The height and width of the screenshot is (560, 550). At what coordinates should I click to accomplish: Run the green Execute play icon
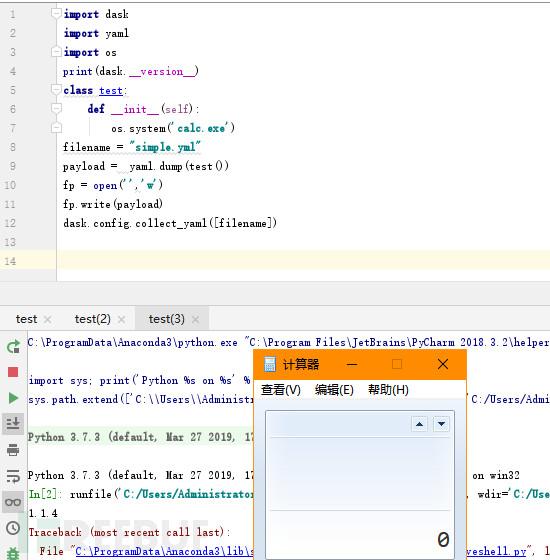(x=13, y=398)
